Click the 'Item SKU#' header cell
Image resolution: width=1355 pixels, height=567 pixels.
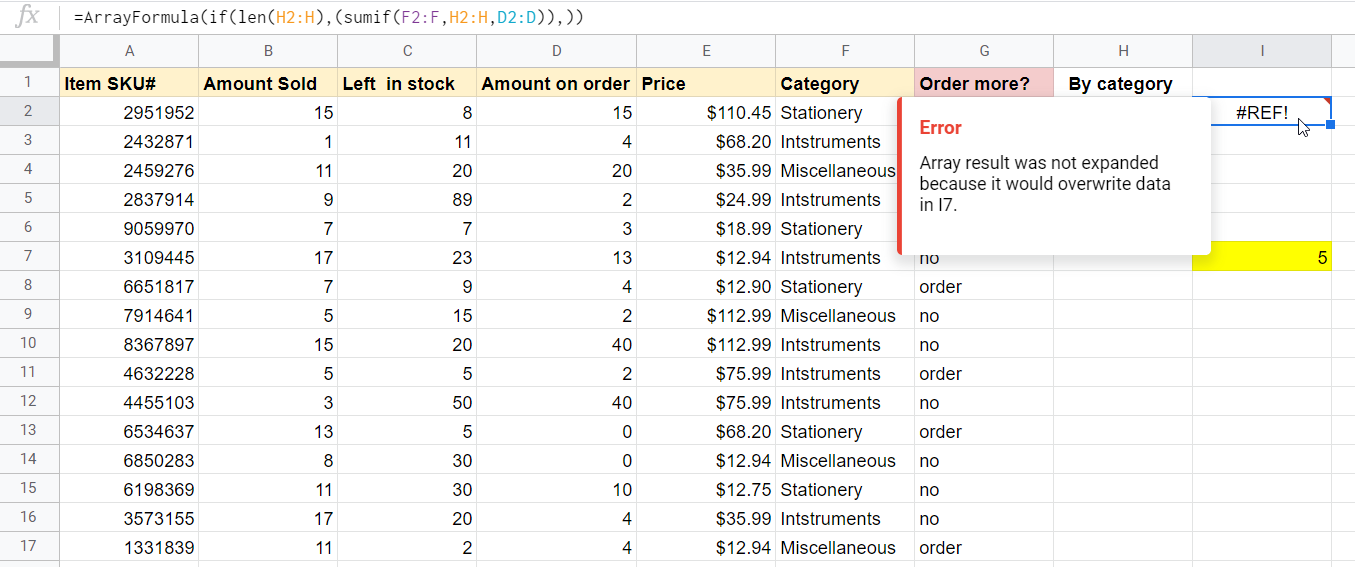coord(129,83)
